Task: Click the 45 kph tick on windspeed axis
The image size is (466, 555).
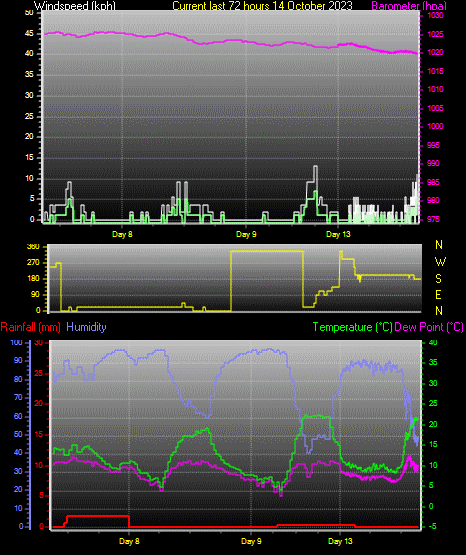Action: (29, 34)
